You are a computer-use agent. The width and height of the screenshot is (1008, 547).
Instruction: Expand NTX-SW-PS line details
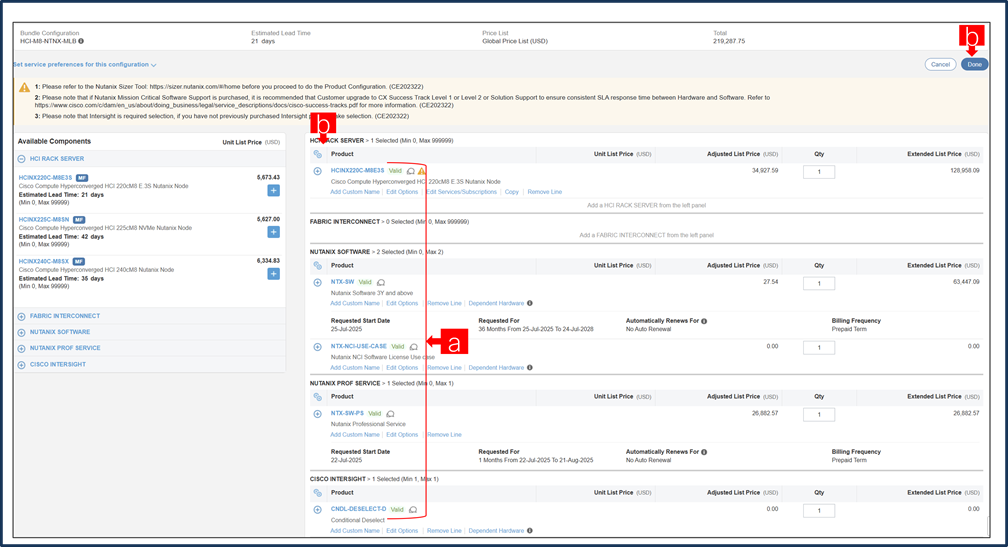tap(318, 413)
